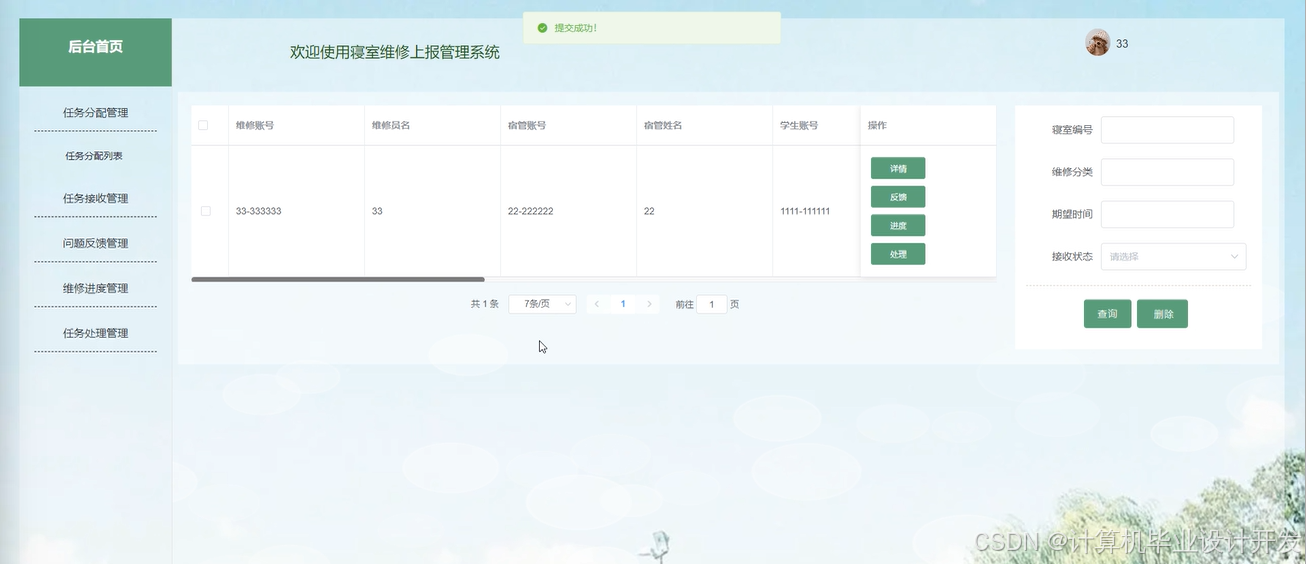Focus the 寝室编号 input field
This screenshot has width=1306, height=564.
pos(1167,130)
